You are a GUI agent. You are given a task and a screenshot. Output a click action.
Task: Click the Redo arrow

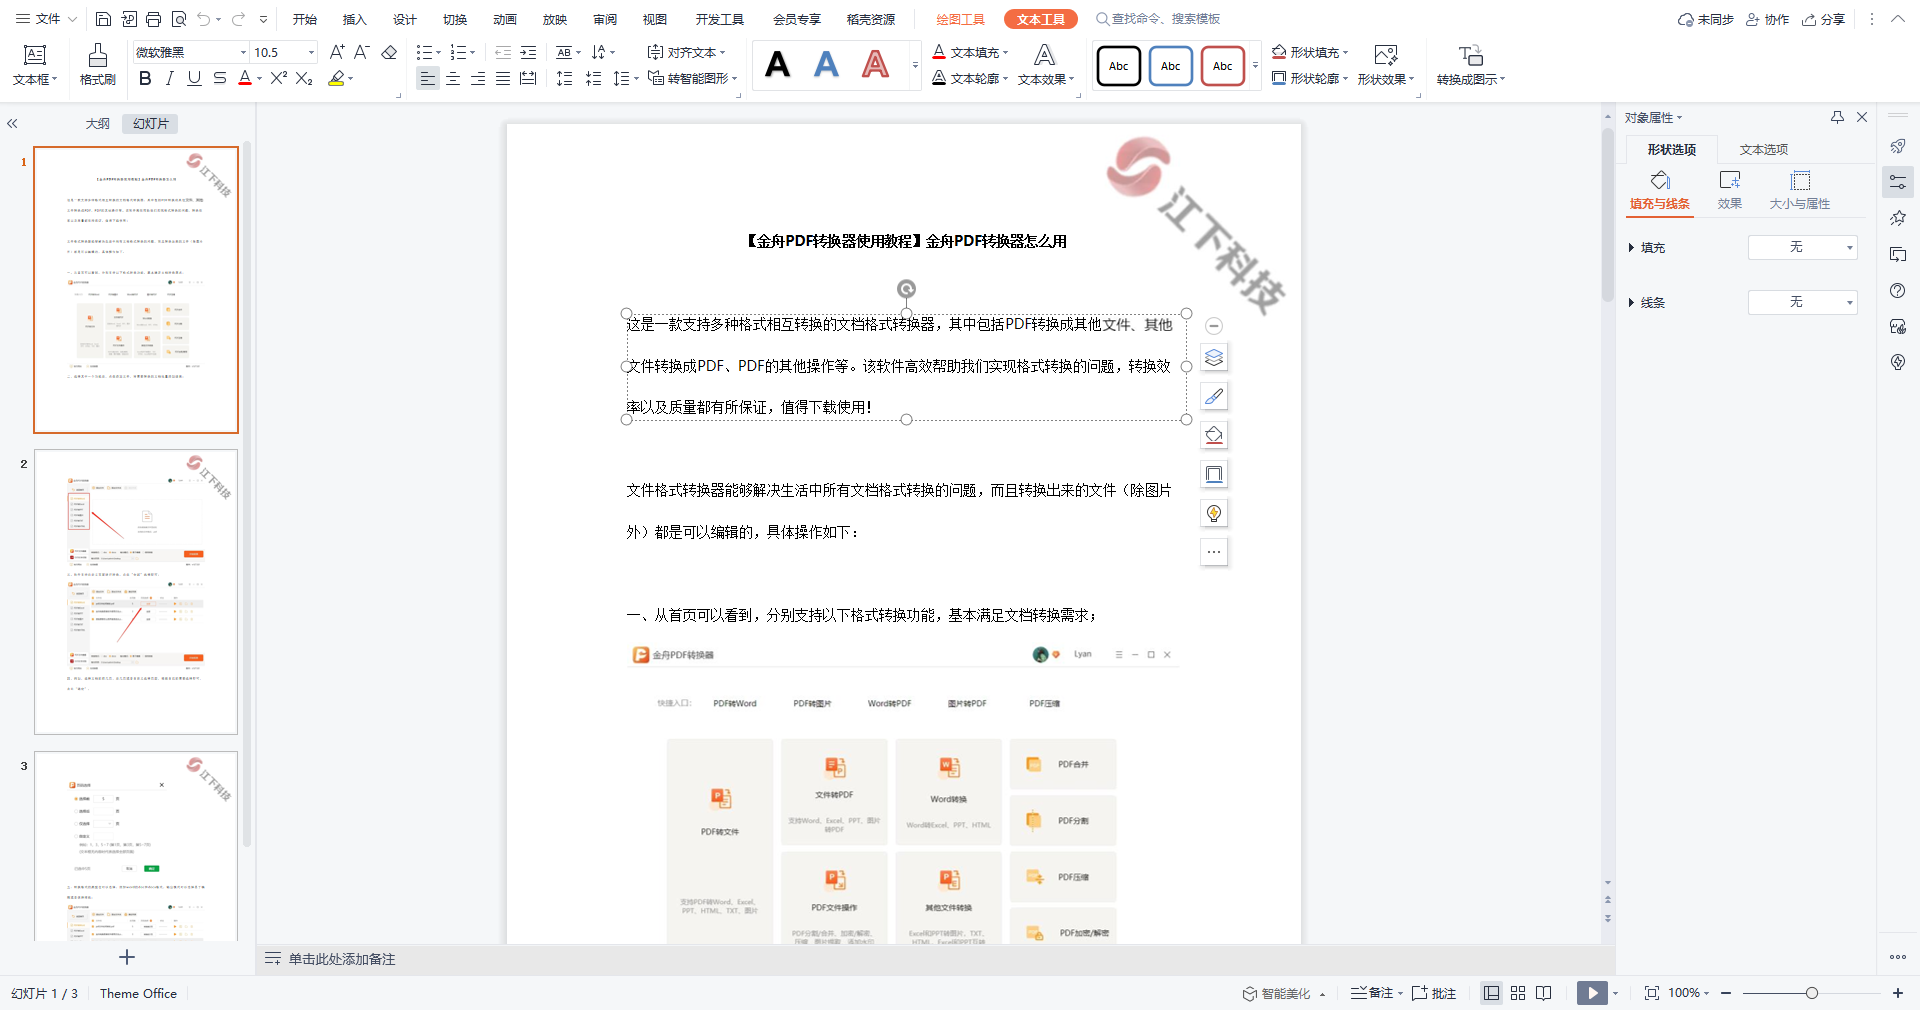click(x=238, y=19)
